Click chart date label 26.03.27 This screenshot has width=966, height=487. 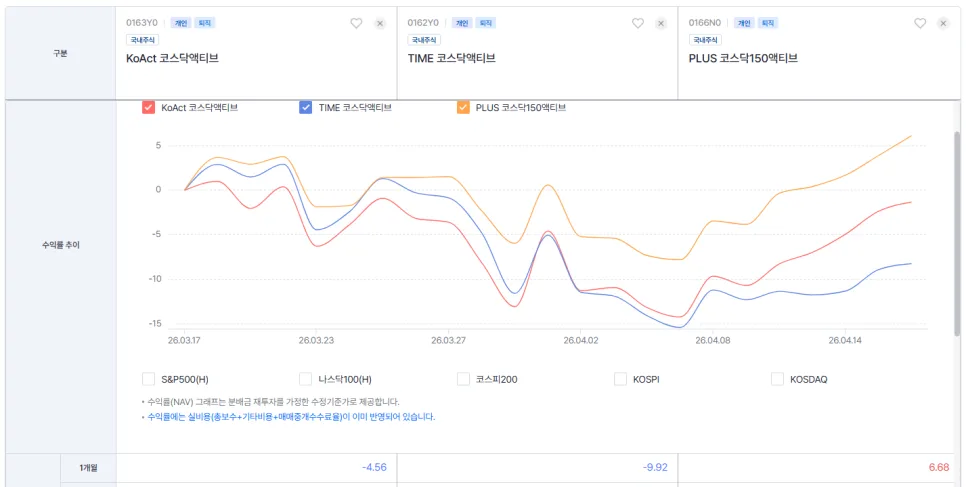(448, 340)
